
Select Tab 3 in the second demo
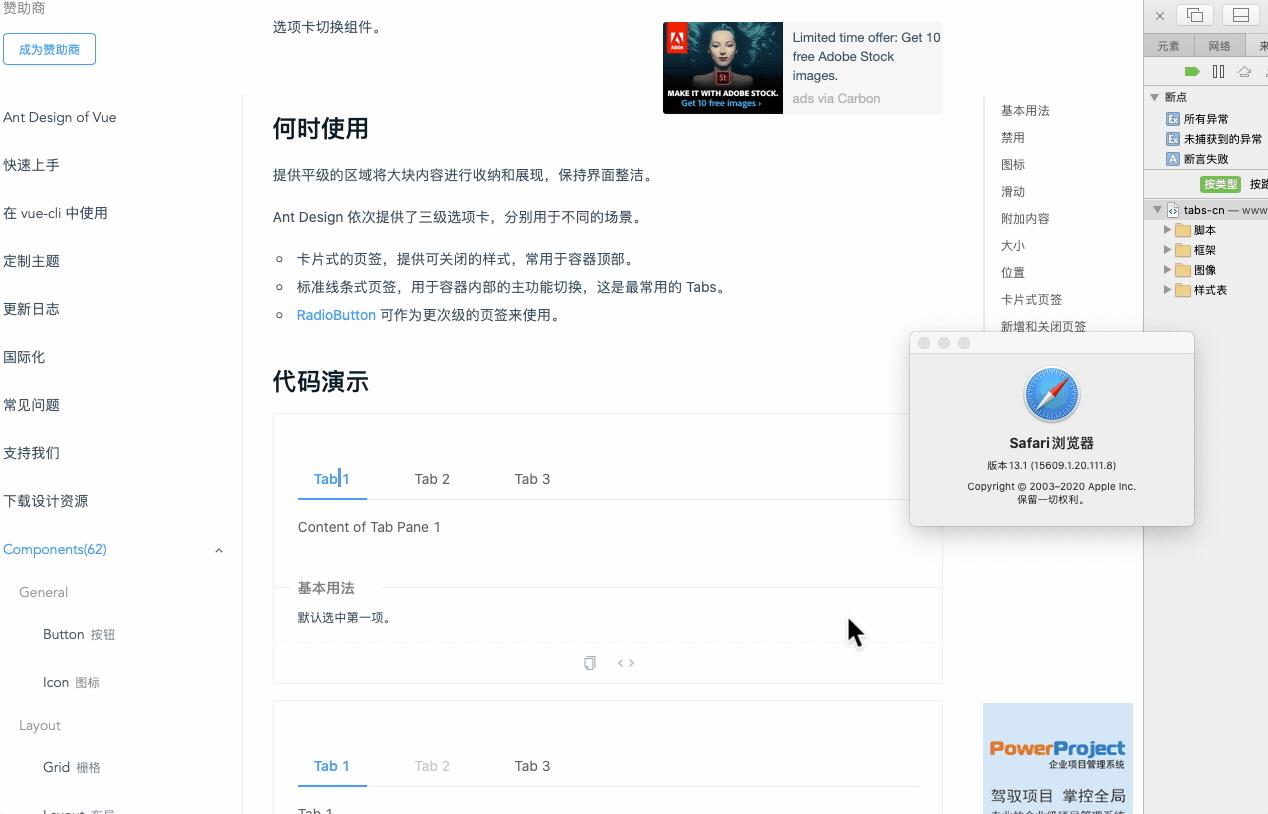coord(532,766)
